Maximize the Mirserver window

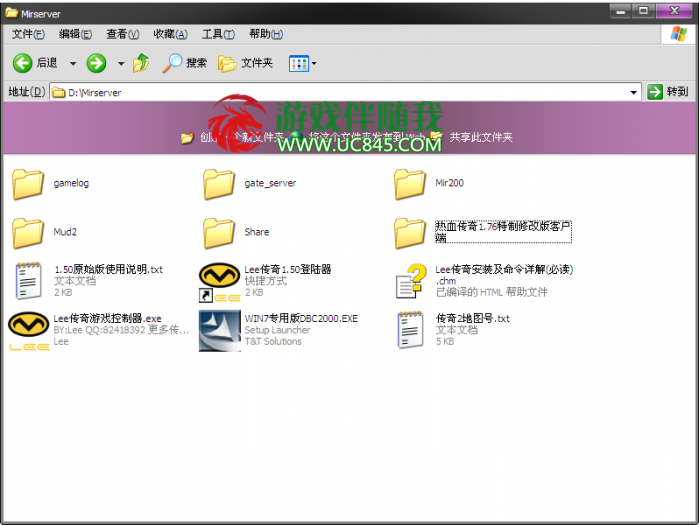[x=643, y=11]
